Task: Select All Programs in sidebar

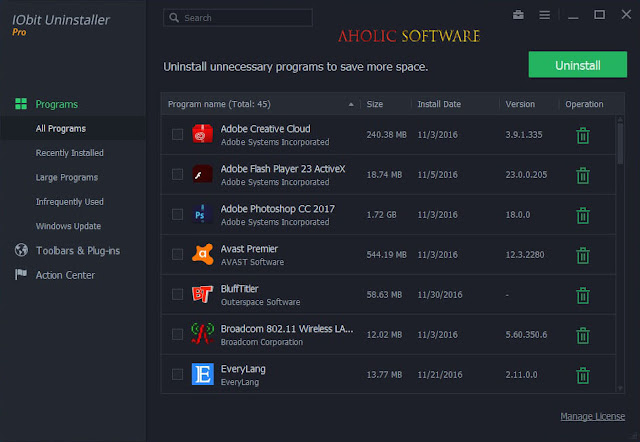Action: click(x=61, y=129)
